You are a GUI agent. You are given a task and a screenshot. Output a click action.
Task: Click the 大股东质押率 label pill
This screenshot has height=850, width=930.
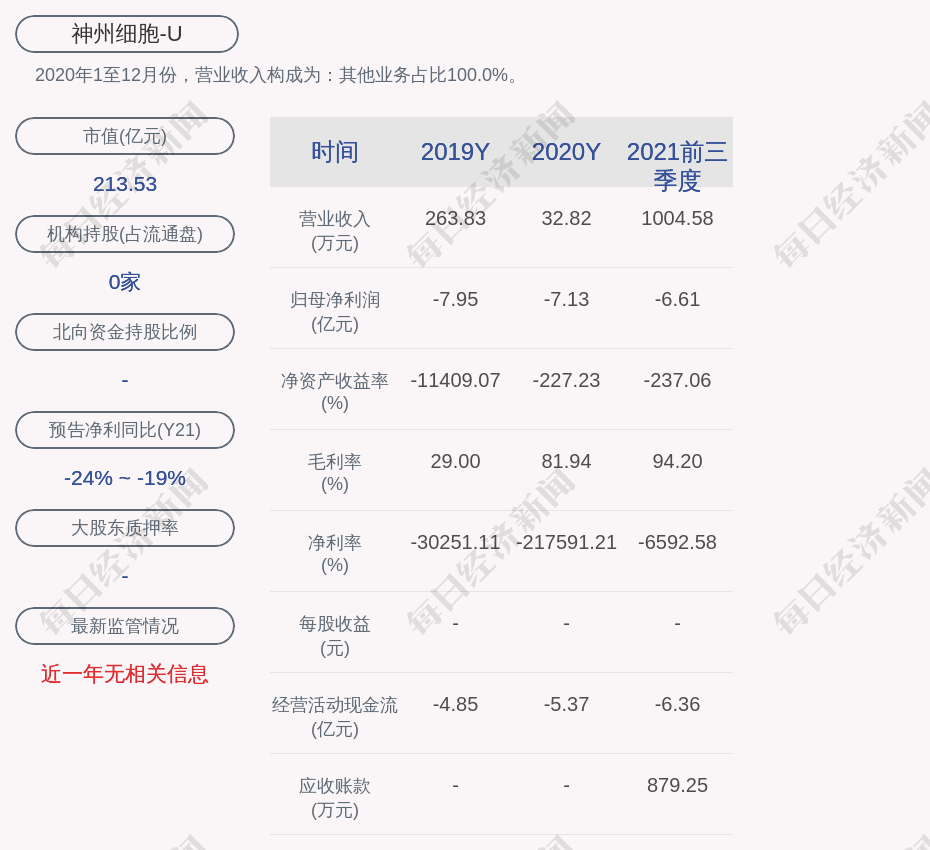[x=125, y=528]
